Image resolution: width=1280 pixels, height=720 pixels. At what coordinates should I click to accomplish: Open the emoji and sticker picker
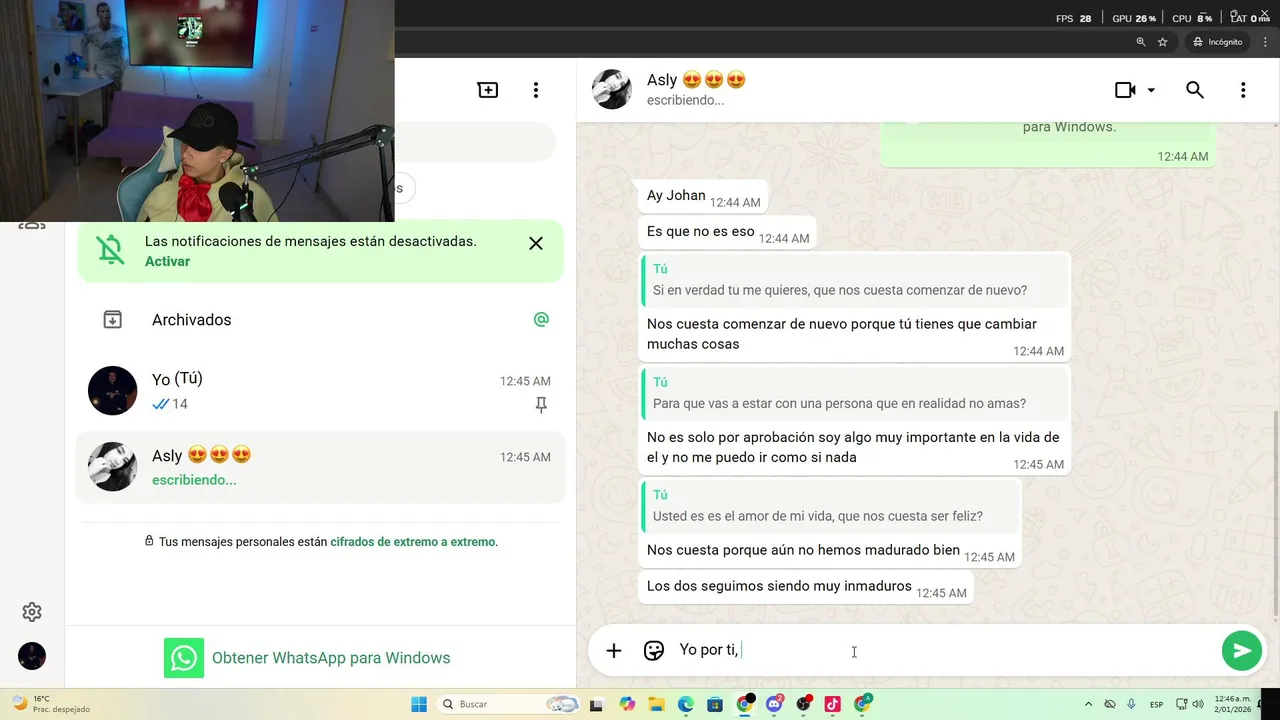654,651
